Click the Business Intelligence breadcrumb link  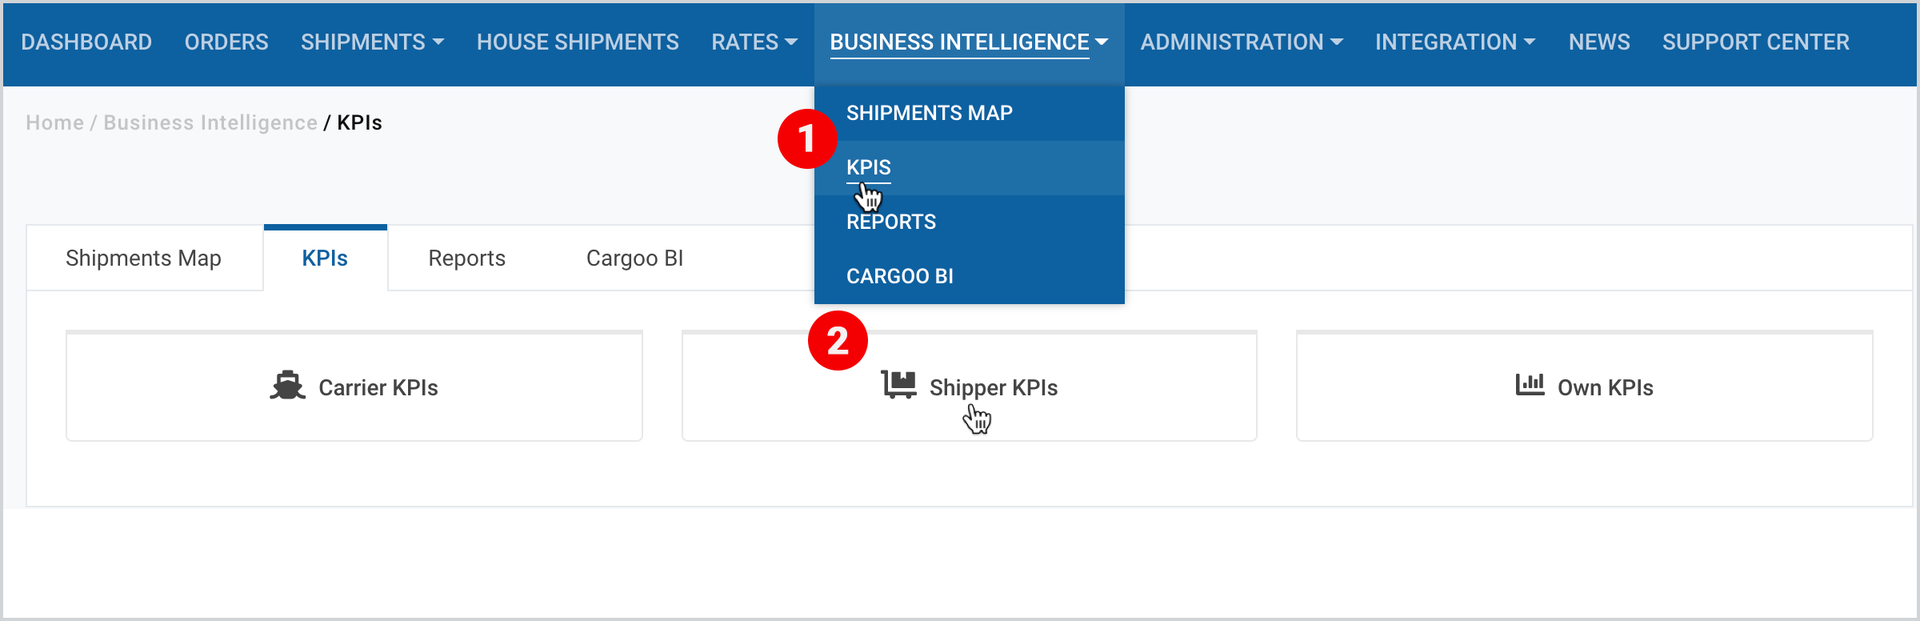tap(210, 122)
